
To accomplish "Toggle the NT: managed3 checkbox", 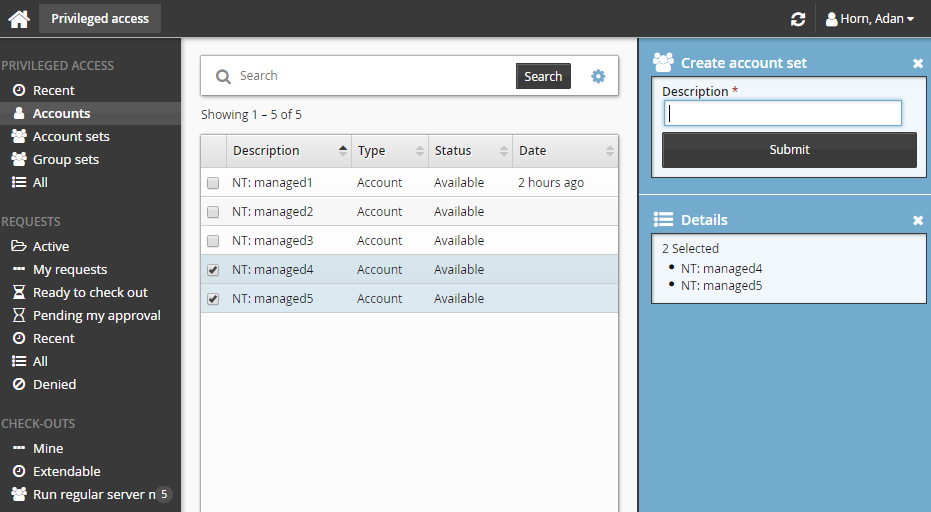I will tap(213, 241).
